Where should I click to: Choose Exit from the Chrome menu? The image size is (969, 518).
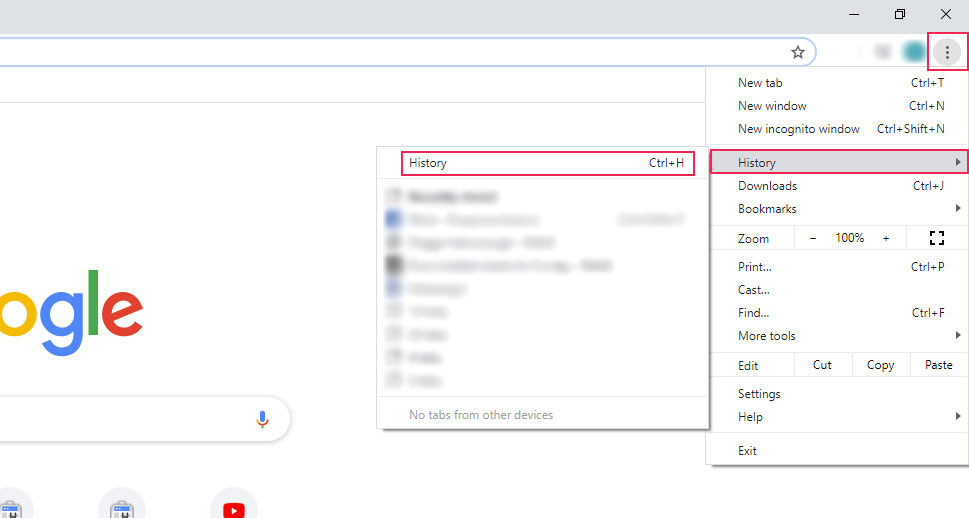(x=837, y=451)
